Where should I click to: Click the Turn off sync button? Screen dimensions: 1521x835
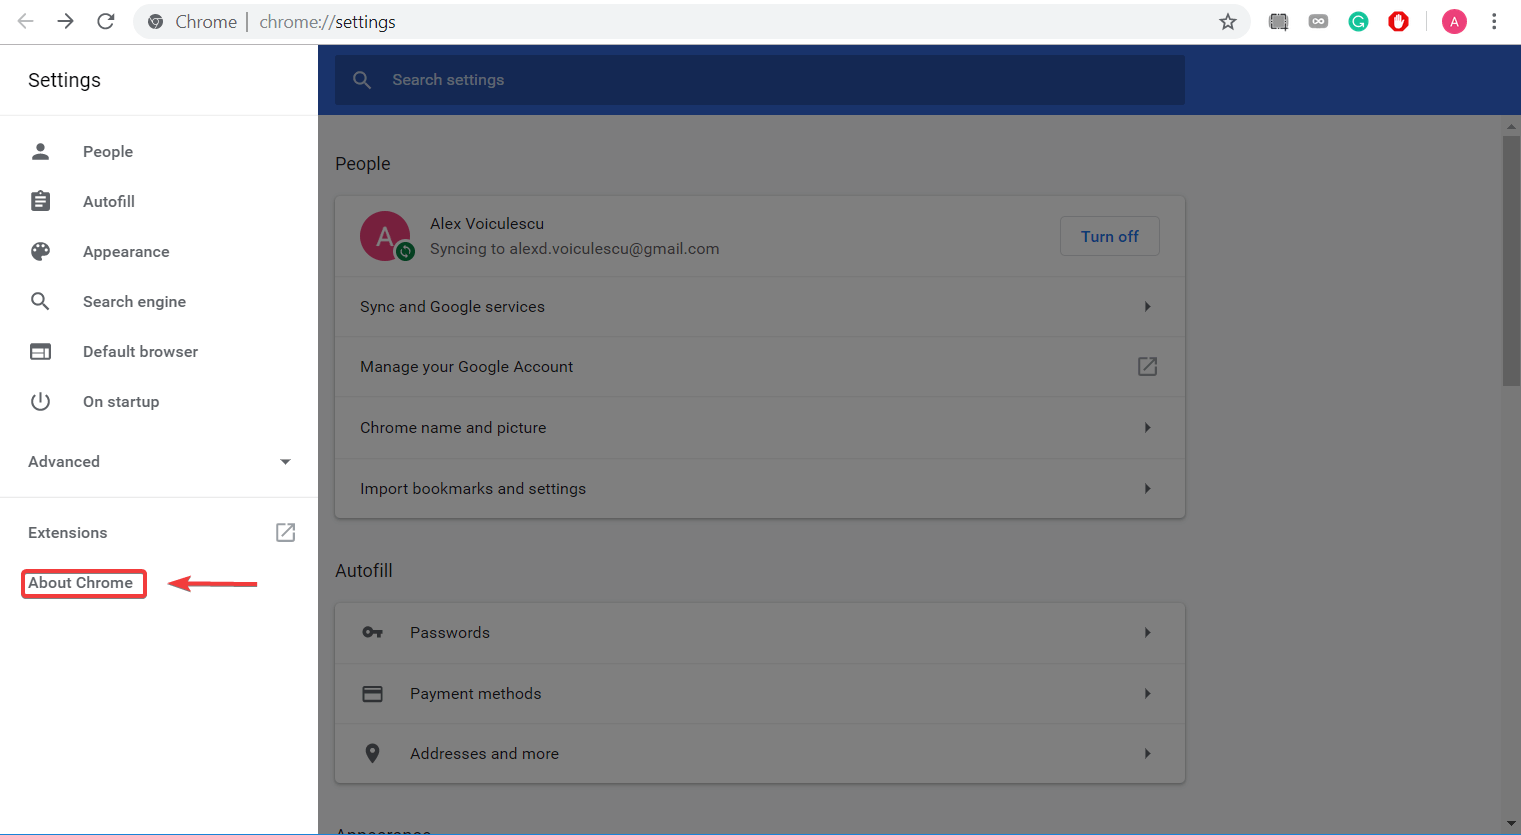pos(1109,236)
